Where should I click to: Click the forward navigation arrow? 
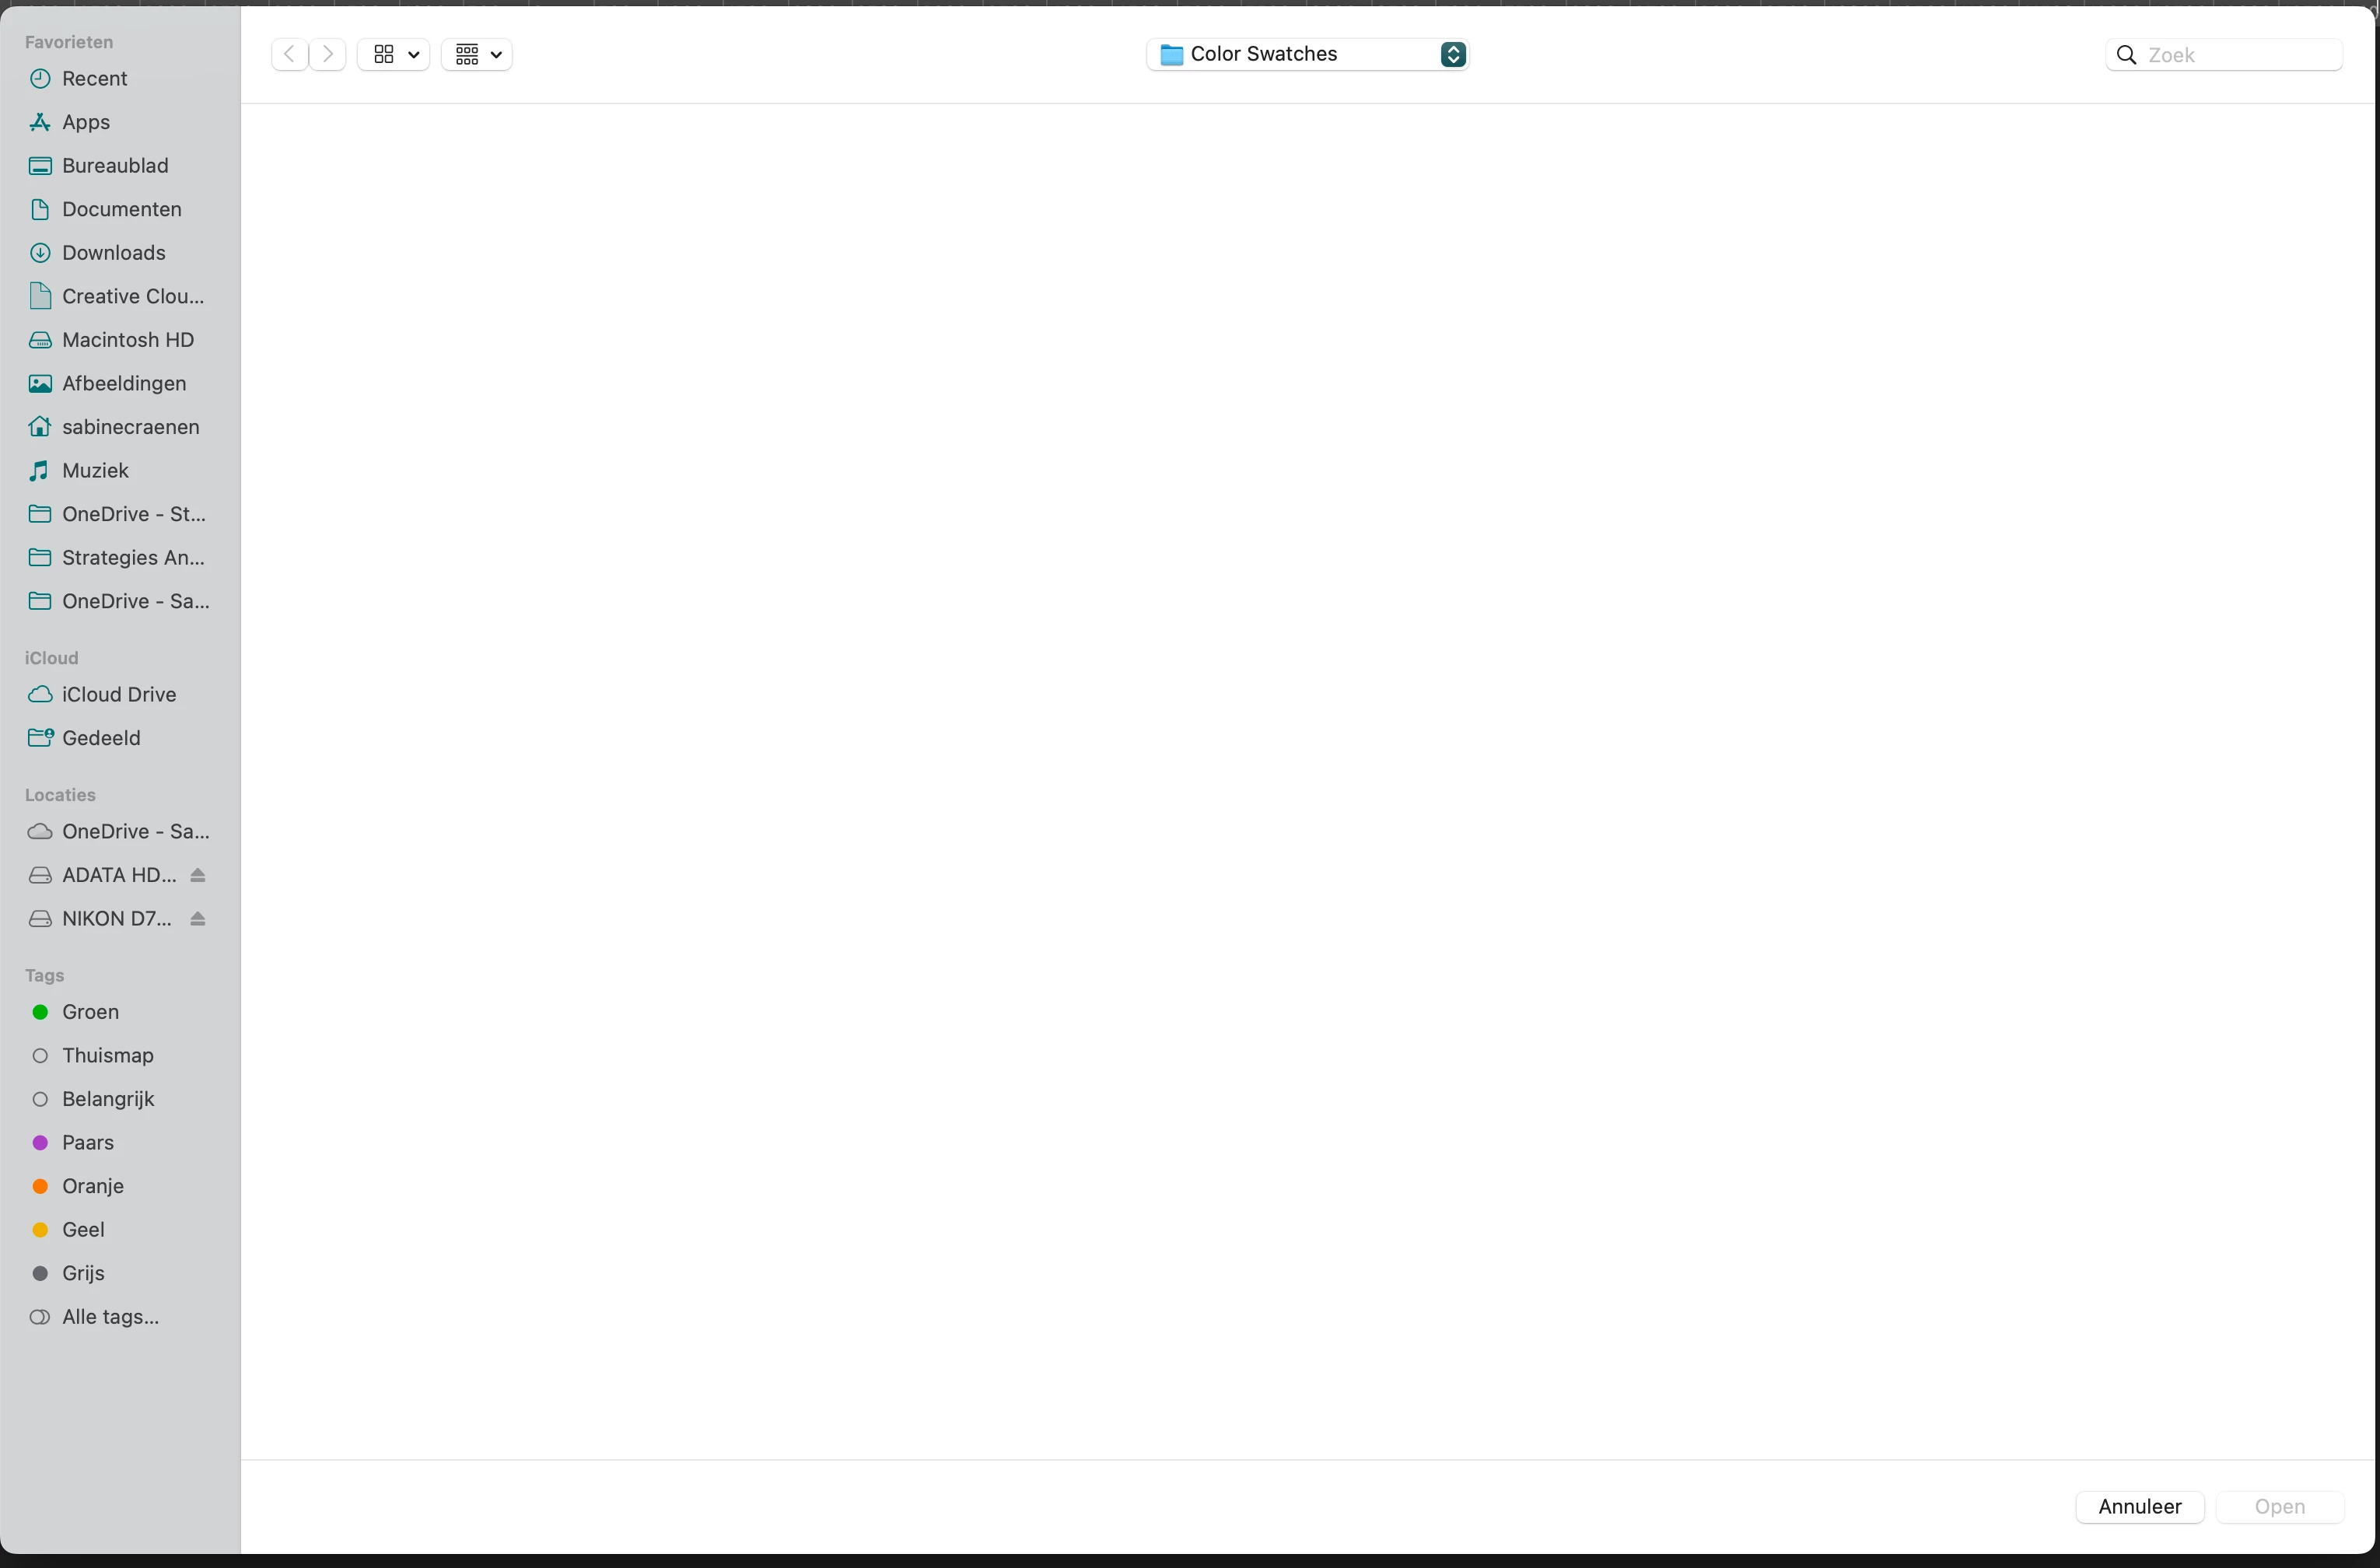point(328,54)
